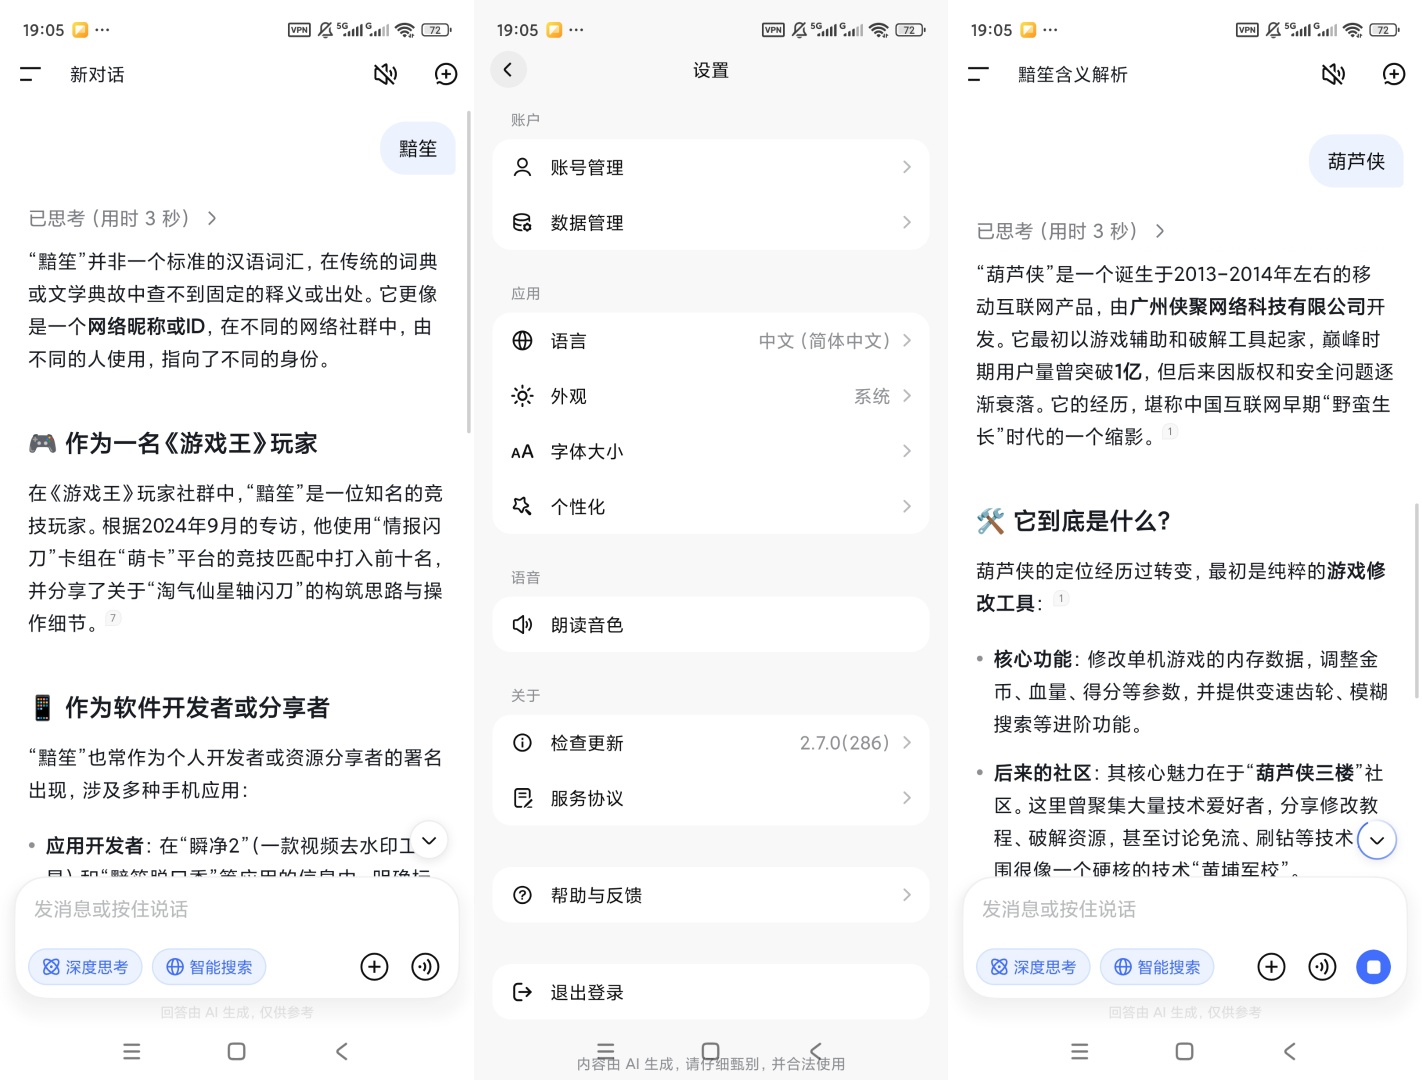Add attachment plus icon in 新对话 screen
This screenshot has width=1422, height=1080.
pyautogui.click(x=374, y=967)
